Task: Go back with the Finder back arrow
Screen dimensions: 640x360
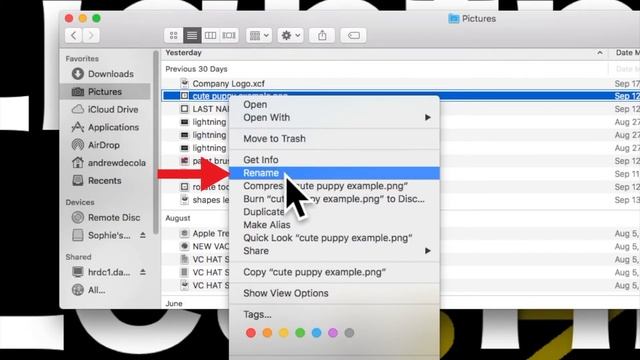Action: (74, 36)
